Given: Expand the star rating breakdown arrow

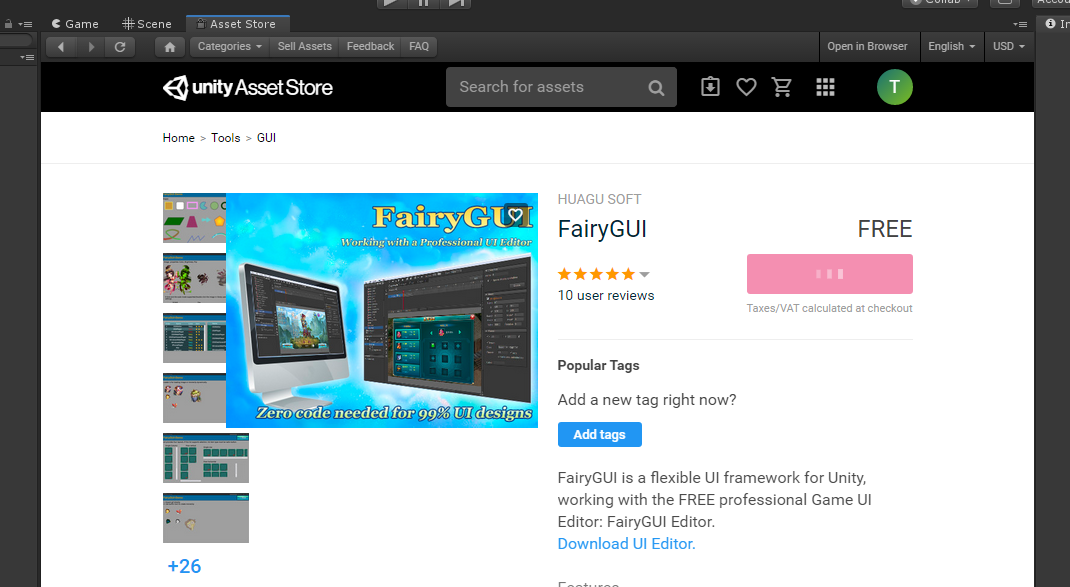Looking at the screenshot, I should (644, 274).
